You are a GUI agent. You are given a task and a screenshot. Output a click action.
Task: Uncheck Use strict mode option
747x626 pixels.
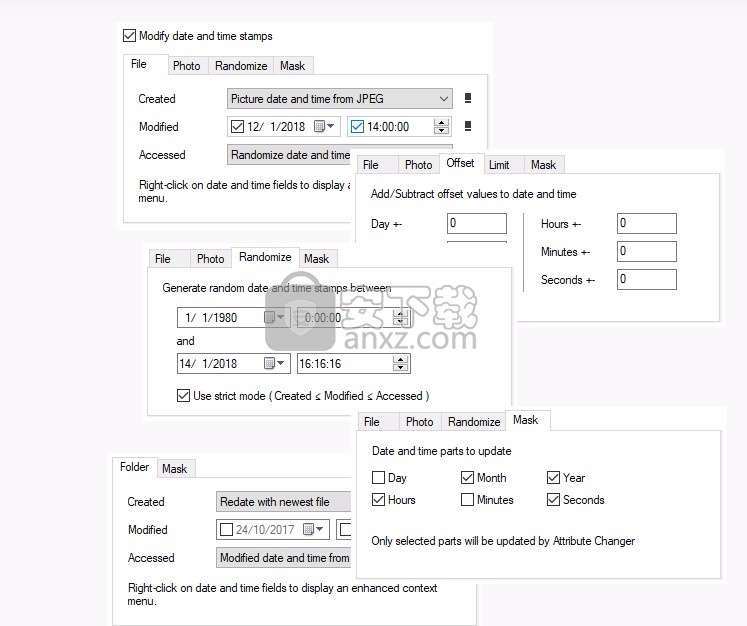point(183,396)
